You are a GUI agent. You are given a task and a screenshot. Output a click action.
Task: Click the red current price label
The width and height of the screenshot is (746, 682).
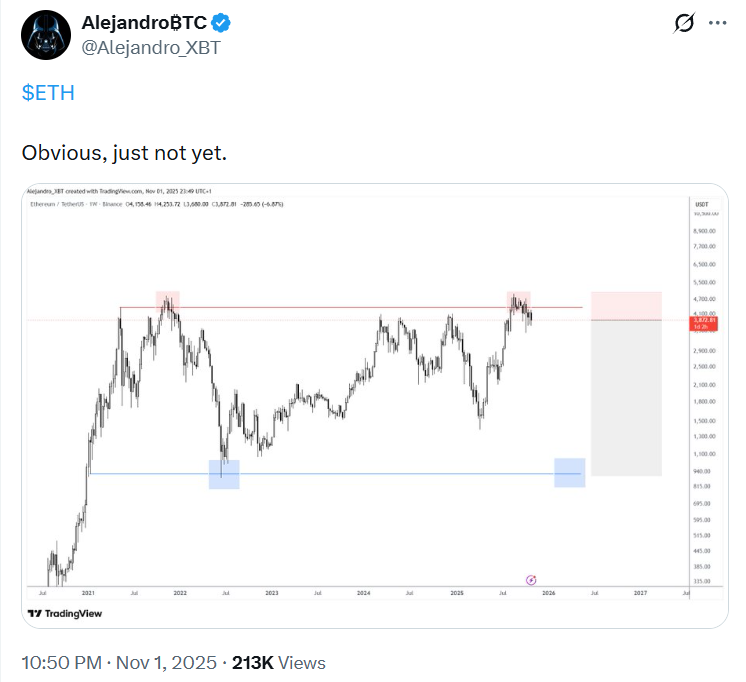703,323
